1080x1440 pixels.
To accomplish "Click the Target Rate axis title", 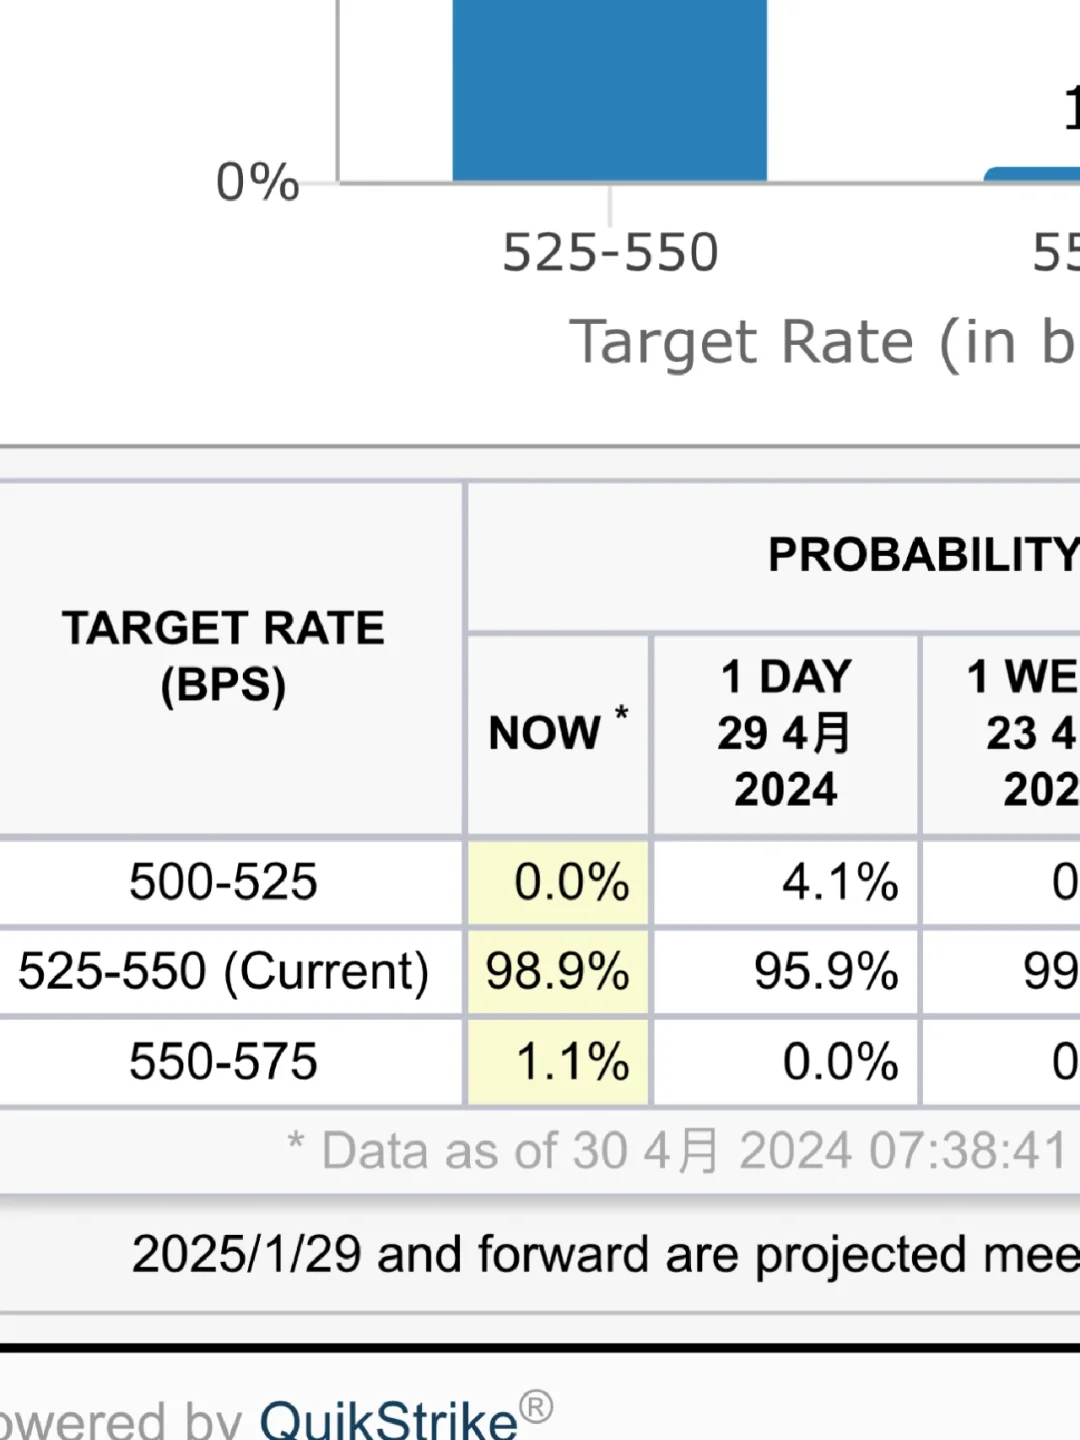I will tap(824, 343).
